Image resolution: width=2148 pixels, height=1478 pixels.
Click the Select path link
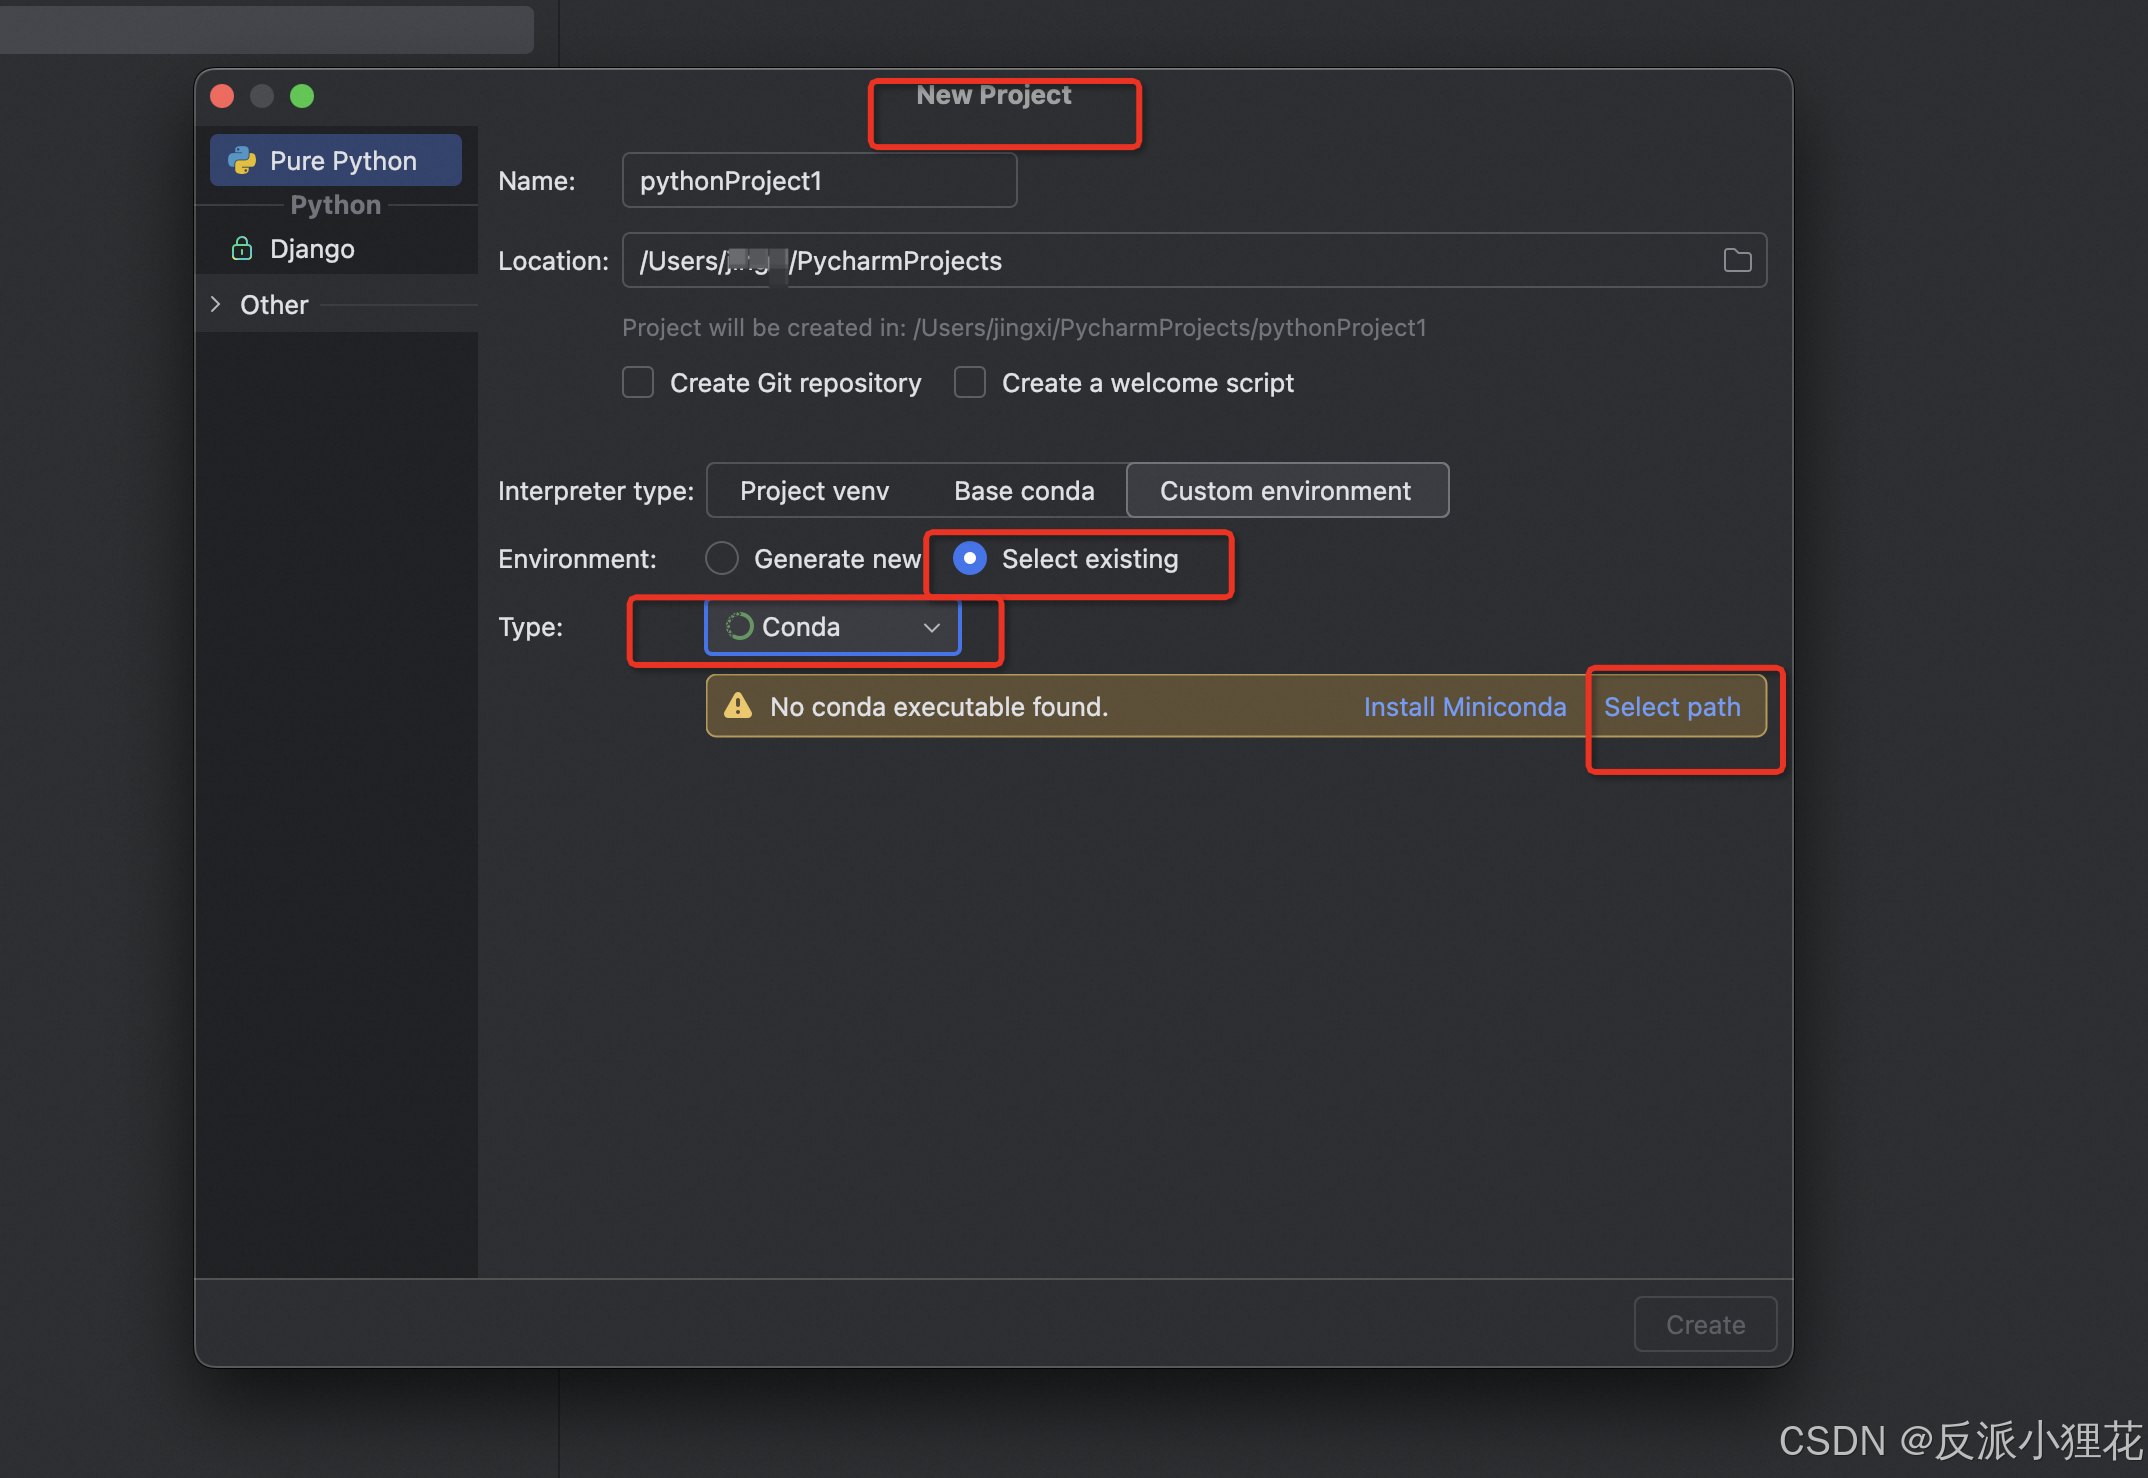pyautogui.click(x=1671, y=707)
